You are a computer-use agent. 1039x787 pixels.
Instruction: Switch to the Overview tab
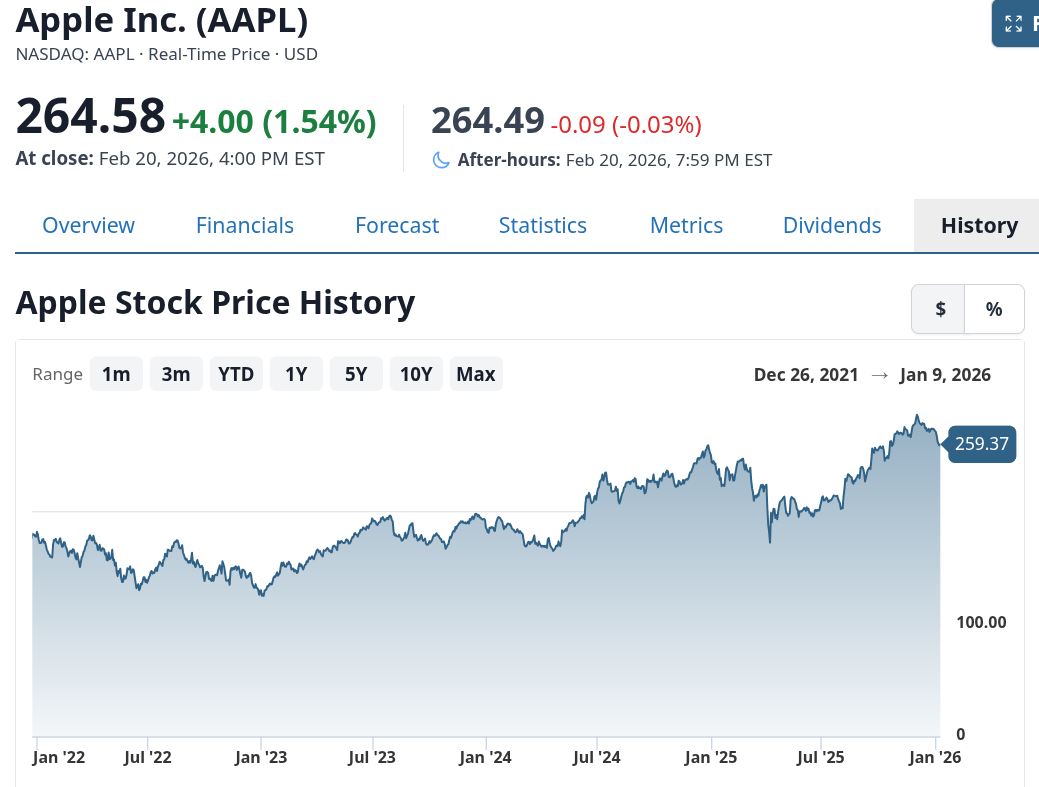(x=88, y=225)
